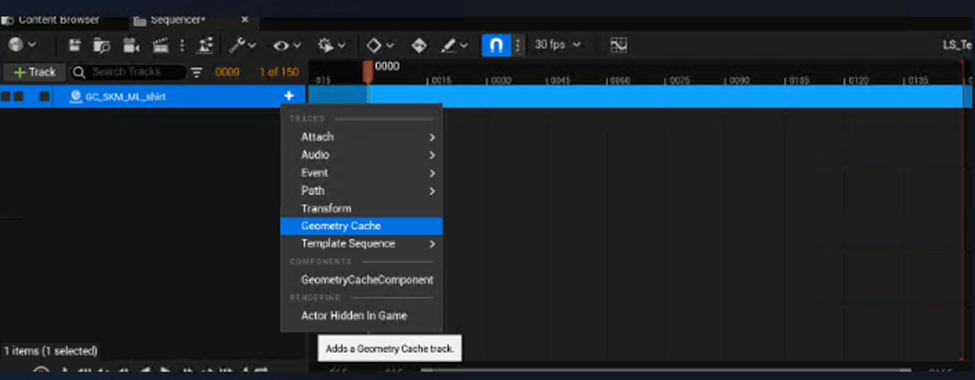Click the GC_SKM_ML_shirt actor icon

76,96
